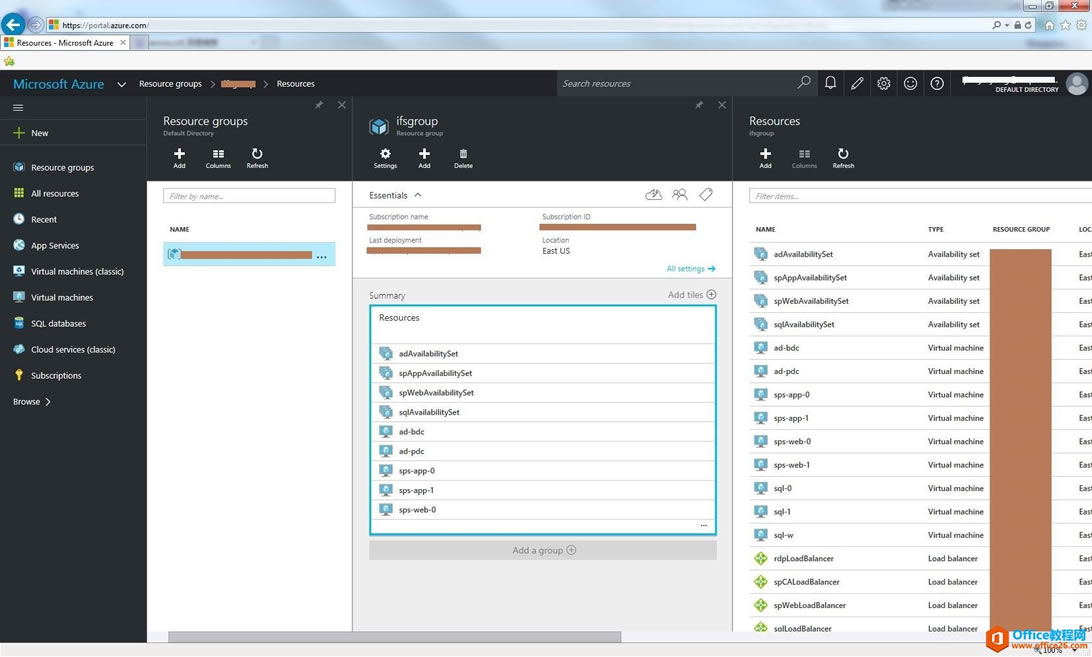Click the smiley feedback icon
Image resolution: width=1092 pixels, height=657 pixels.
pyautogui.click(x=910, y=84)
